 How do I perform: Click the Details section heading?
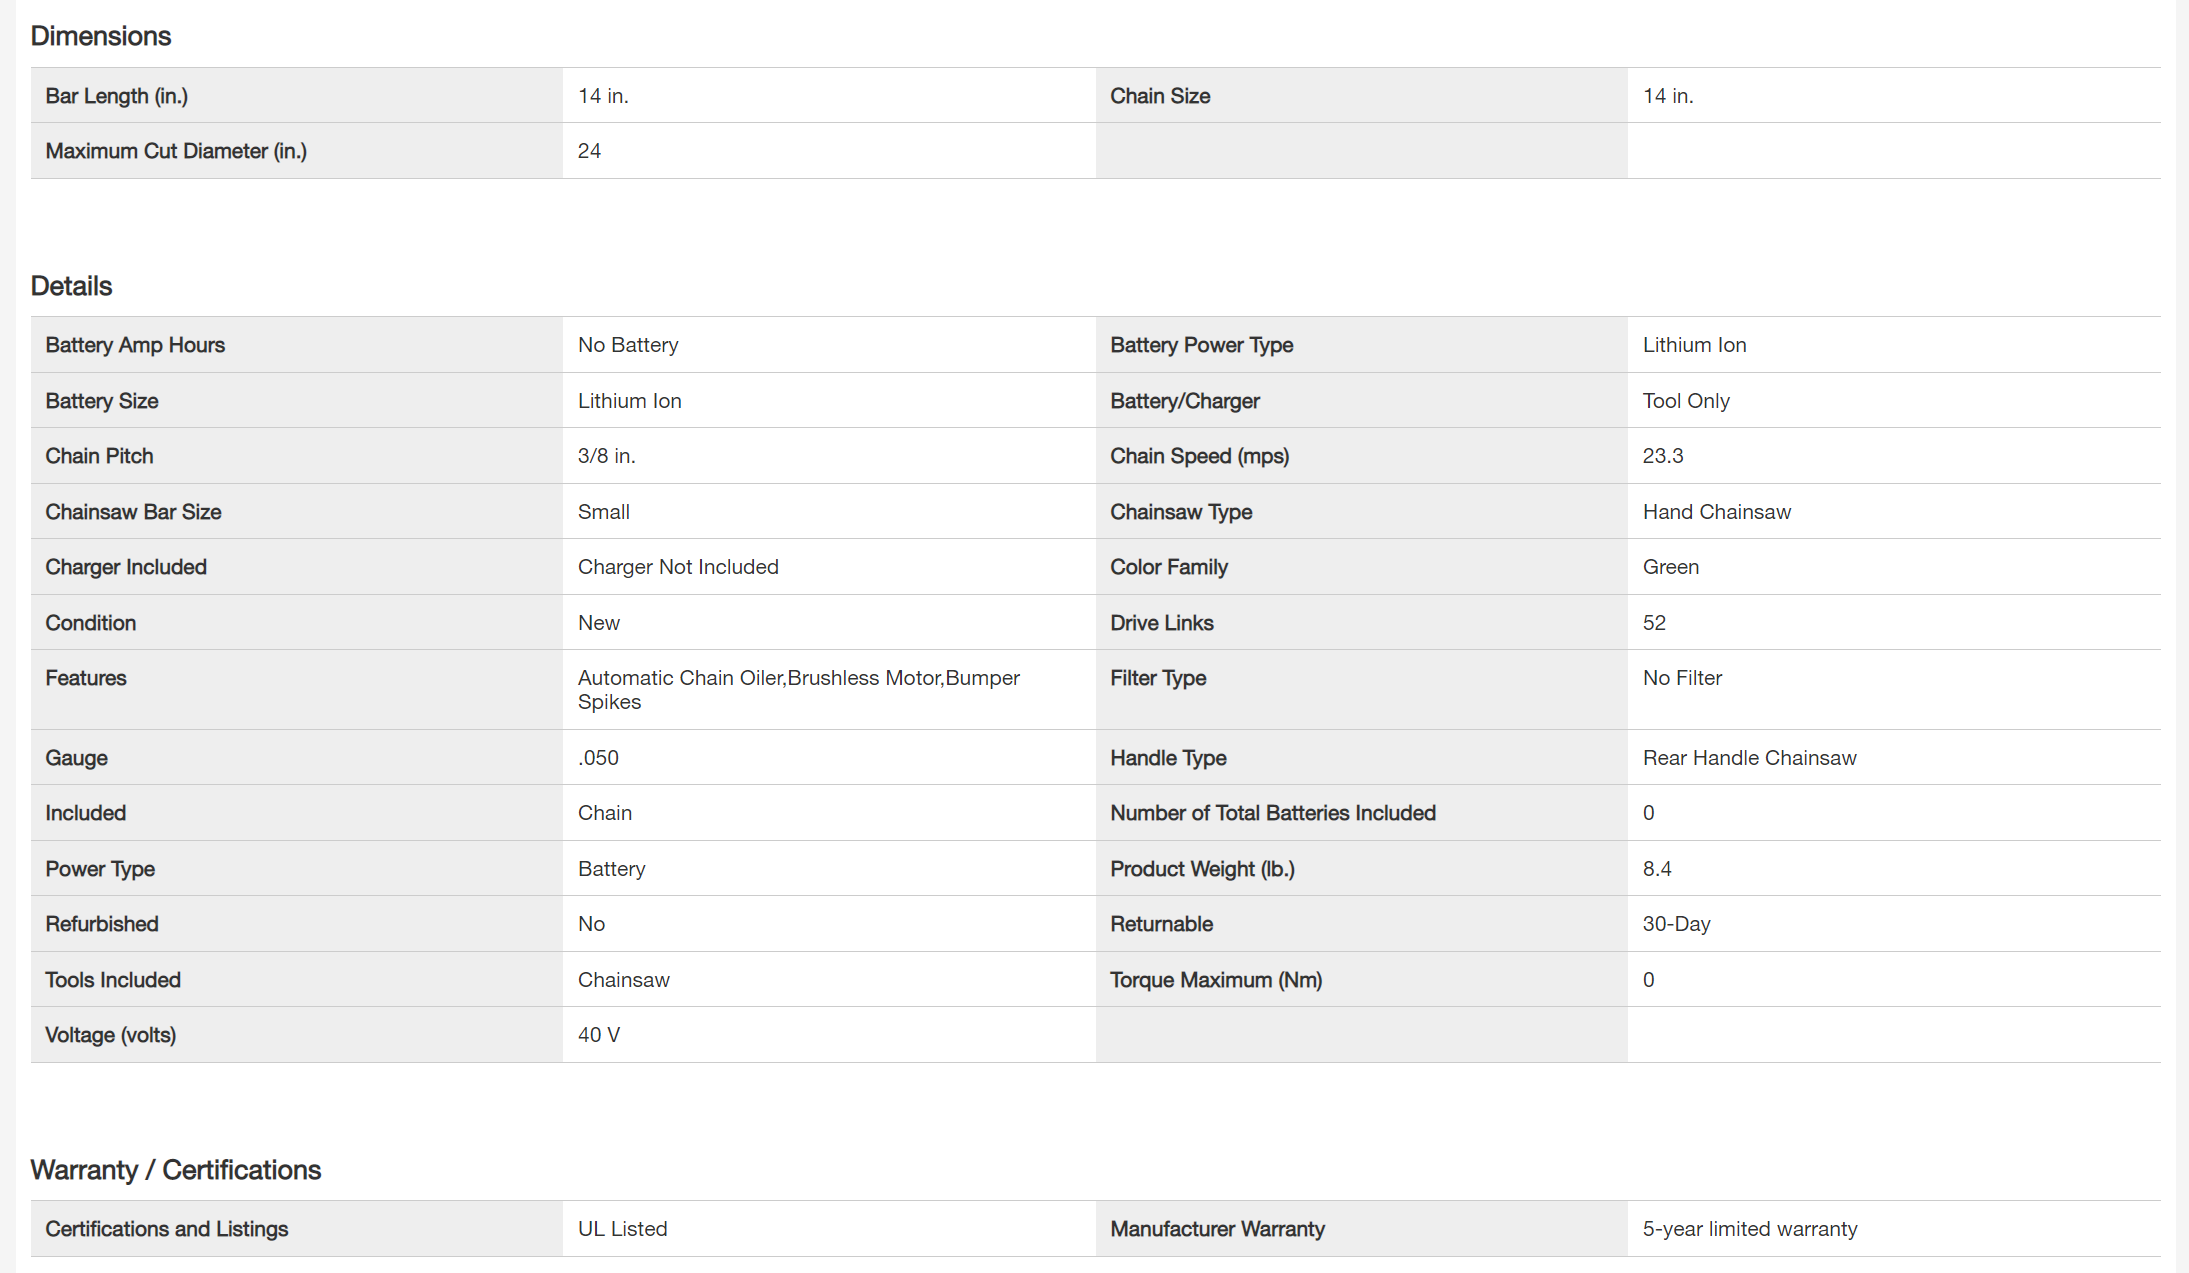pos(71,286)
